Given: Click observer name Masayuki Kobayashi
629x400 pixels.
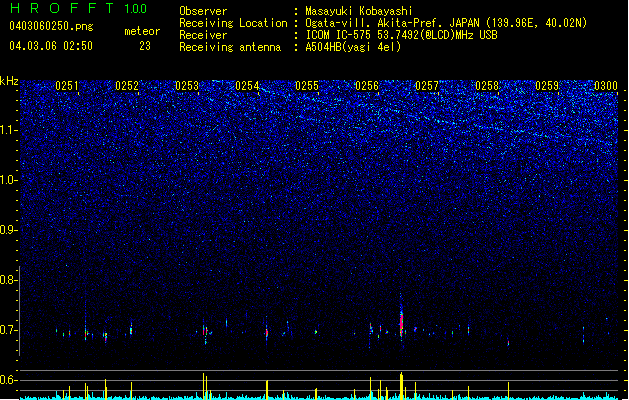Looking at the screenshot, I should (x=359, y=11).
